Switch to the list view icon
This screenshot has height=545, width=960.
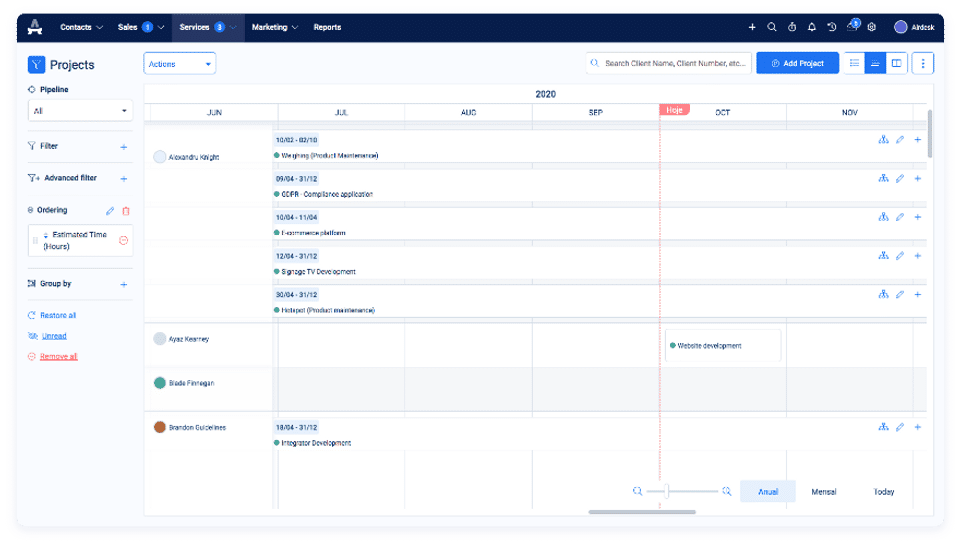point(854,63)
